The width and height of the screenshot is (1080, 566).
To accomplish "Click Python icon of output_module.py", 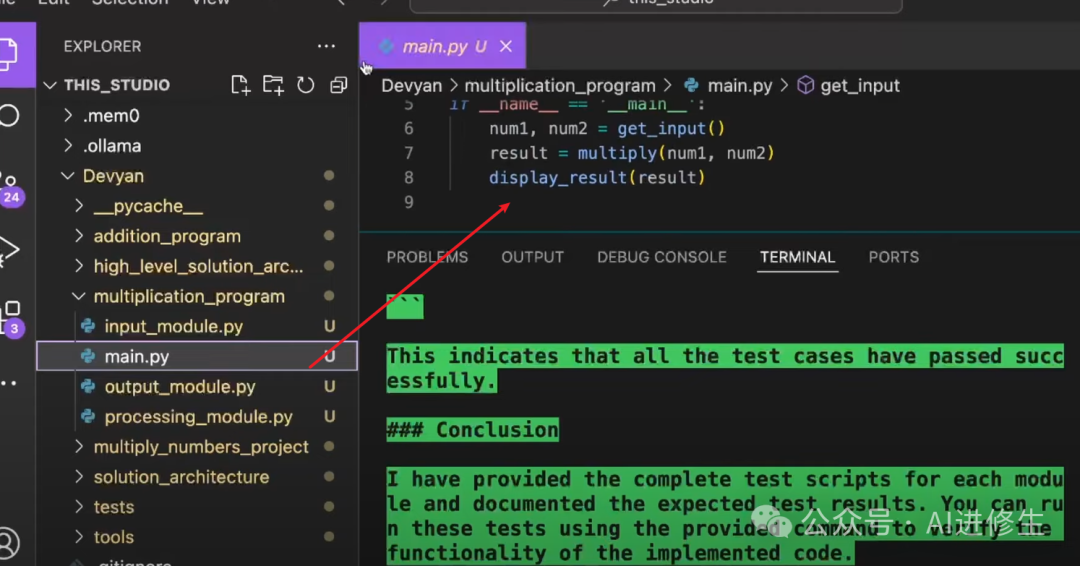I will point(88,386).
